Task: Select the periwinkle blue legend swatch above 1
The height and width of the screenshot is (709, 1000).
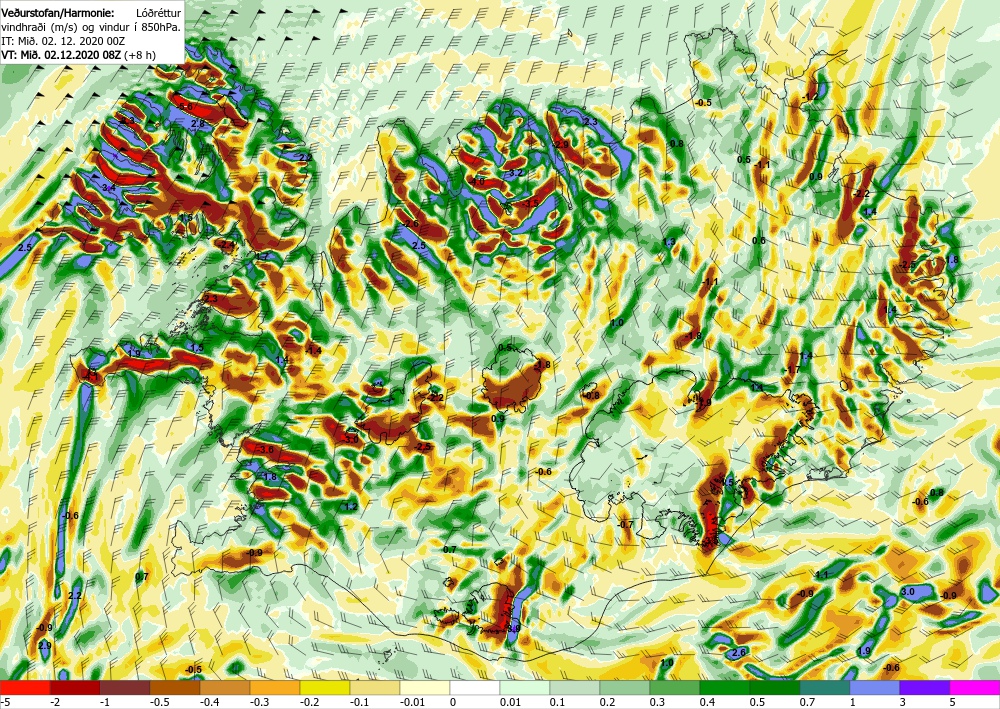Action: pyautogui.click(x=874, y=688)
